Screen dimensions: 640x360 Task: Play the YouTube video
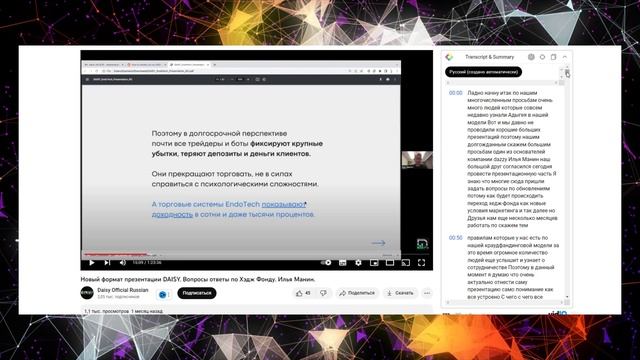click(92, 263)
